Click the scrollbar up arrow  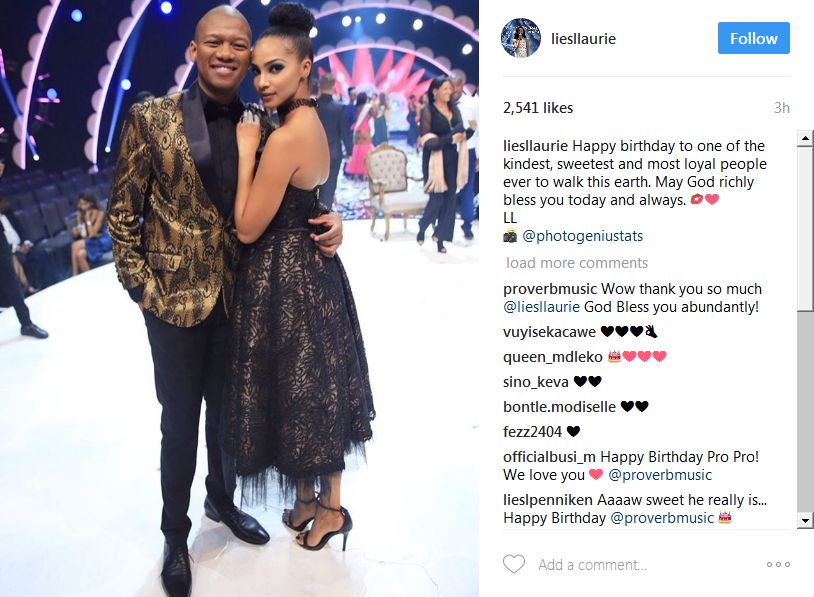tap(805, 138)
